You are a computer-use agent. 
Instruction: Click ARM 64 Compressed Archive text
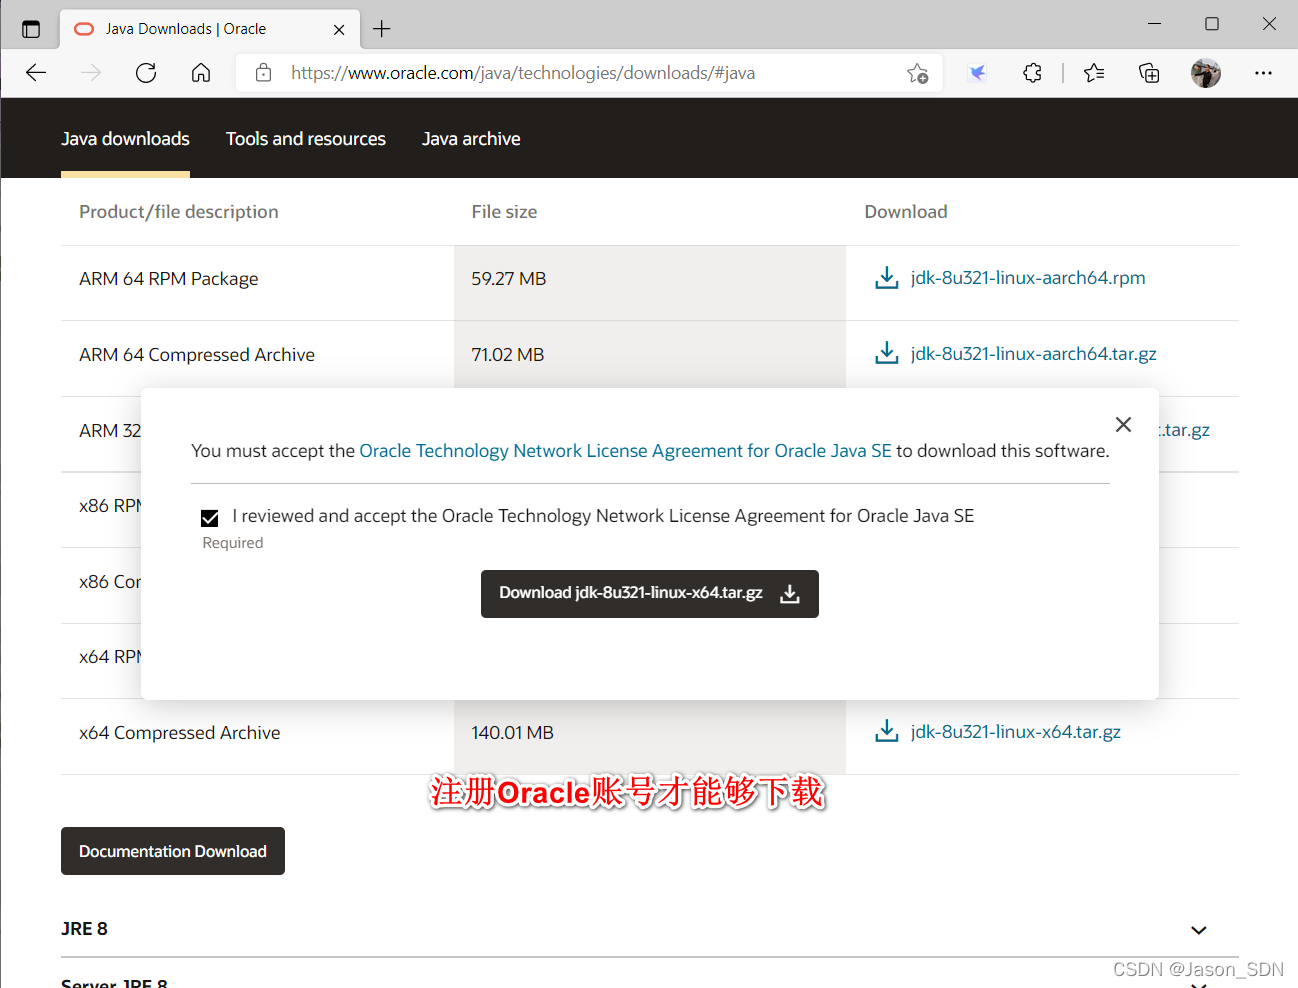(x=197, y=355)
